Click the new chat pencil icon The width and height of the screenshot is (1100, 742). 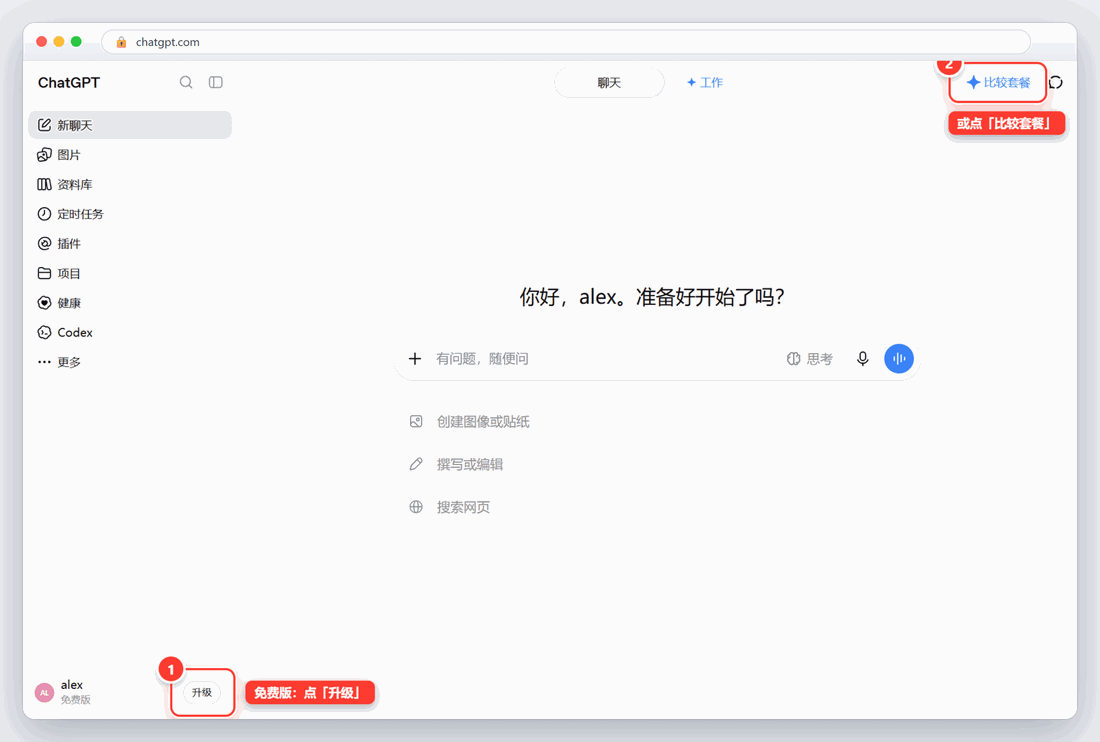coord(44,125)
